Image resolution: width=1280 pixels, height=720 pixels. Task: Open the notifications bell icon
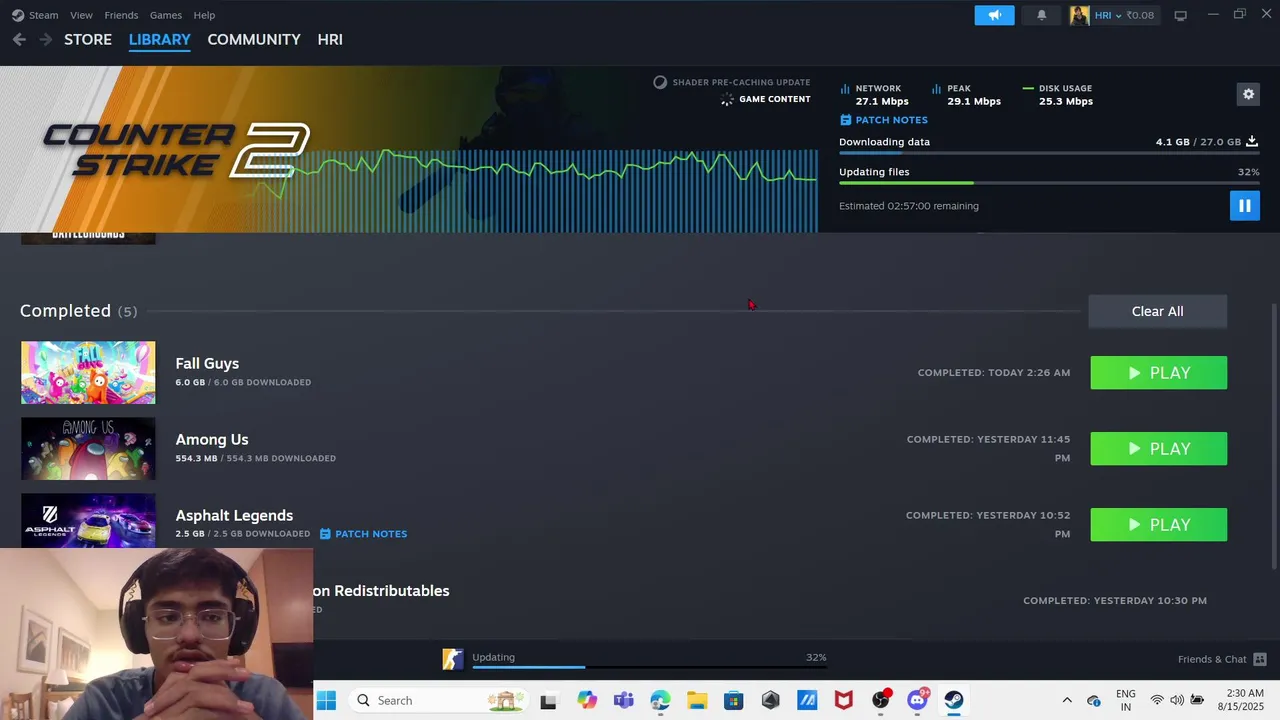point(1041,15)
